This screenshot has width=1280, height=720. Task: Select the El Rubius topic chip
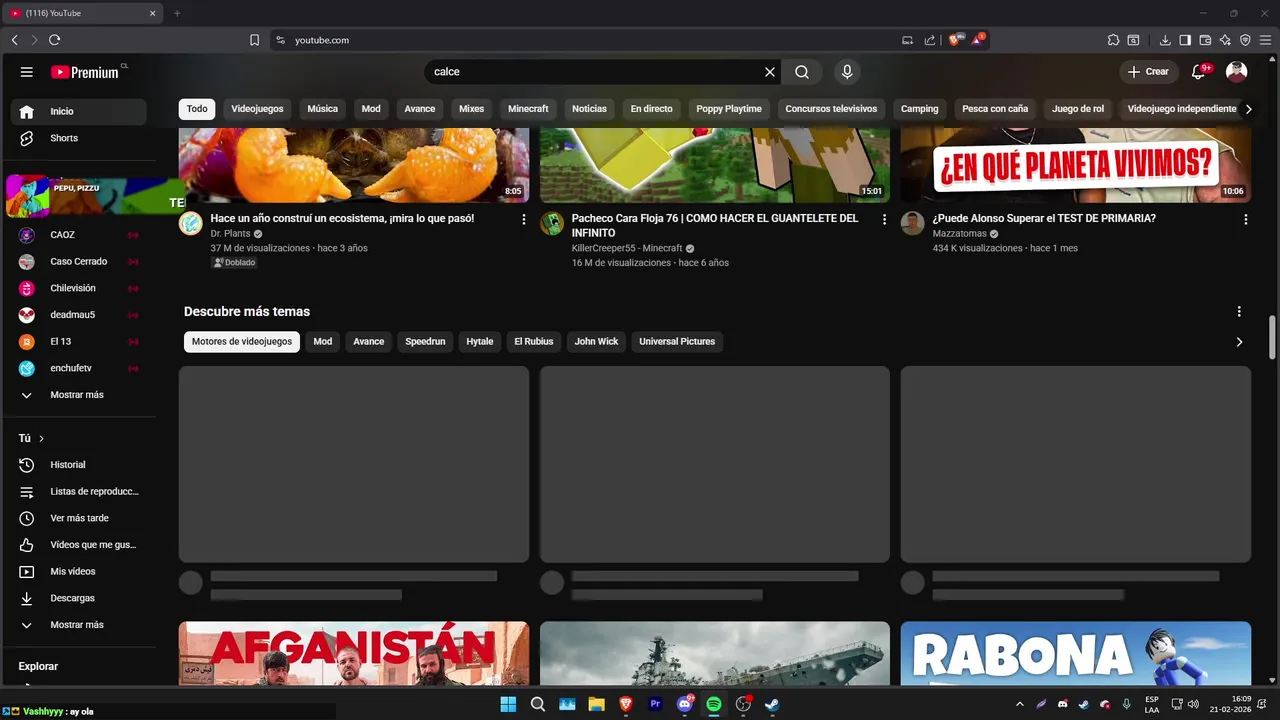pyautogui.click(x=534, y=342)
